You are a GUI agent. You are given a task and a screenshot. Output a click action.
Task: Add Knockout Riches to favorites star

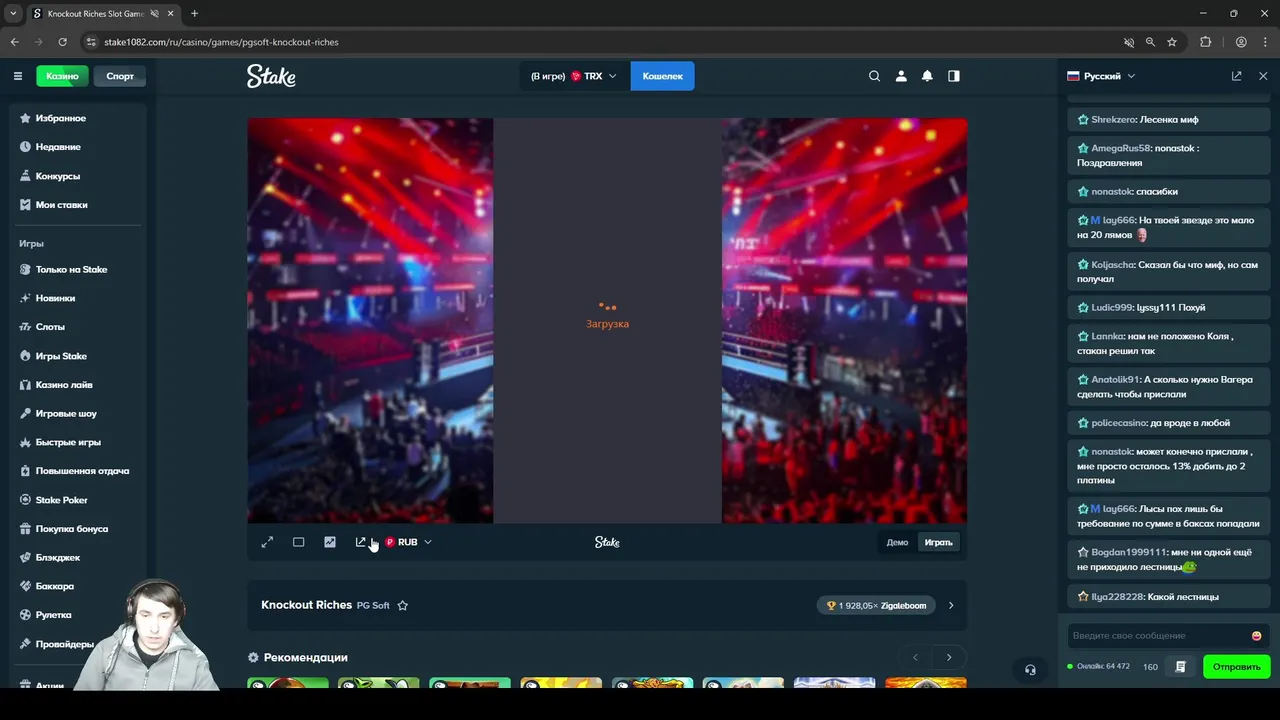pos(402,605)
